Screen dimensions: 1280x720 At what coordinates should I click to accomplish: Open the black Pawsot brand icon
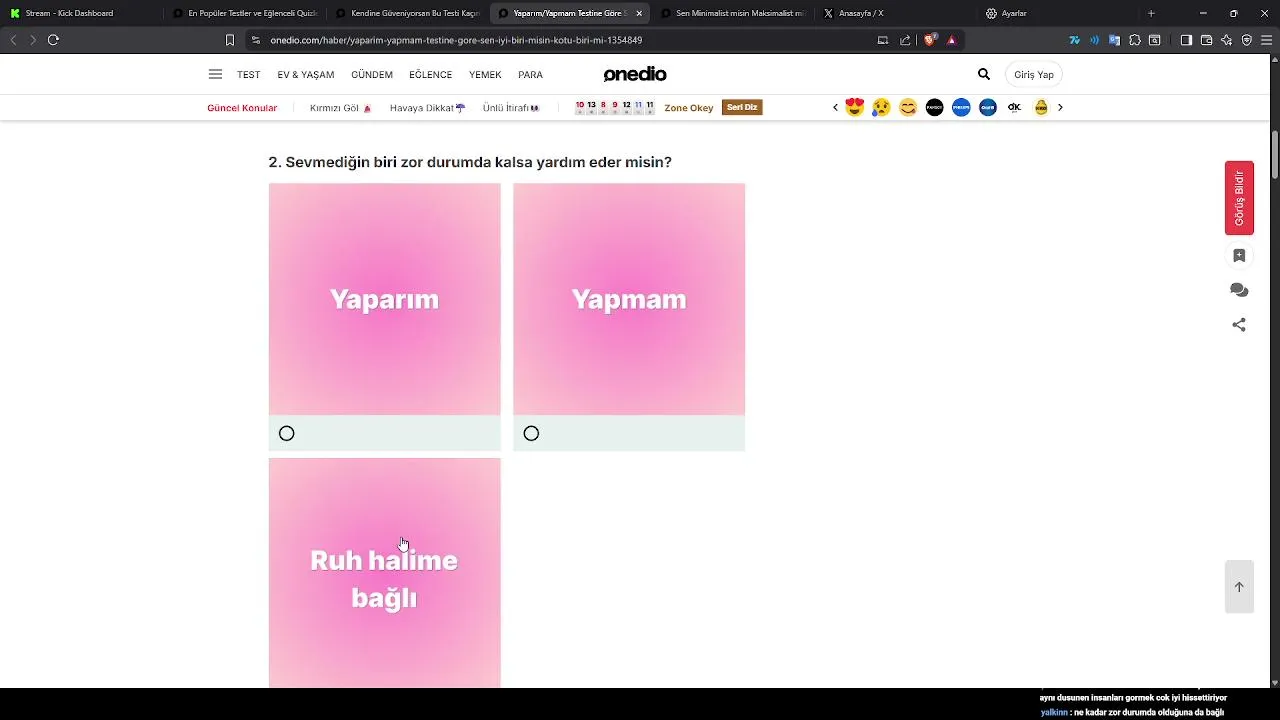[934, 107]
